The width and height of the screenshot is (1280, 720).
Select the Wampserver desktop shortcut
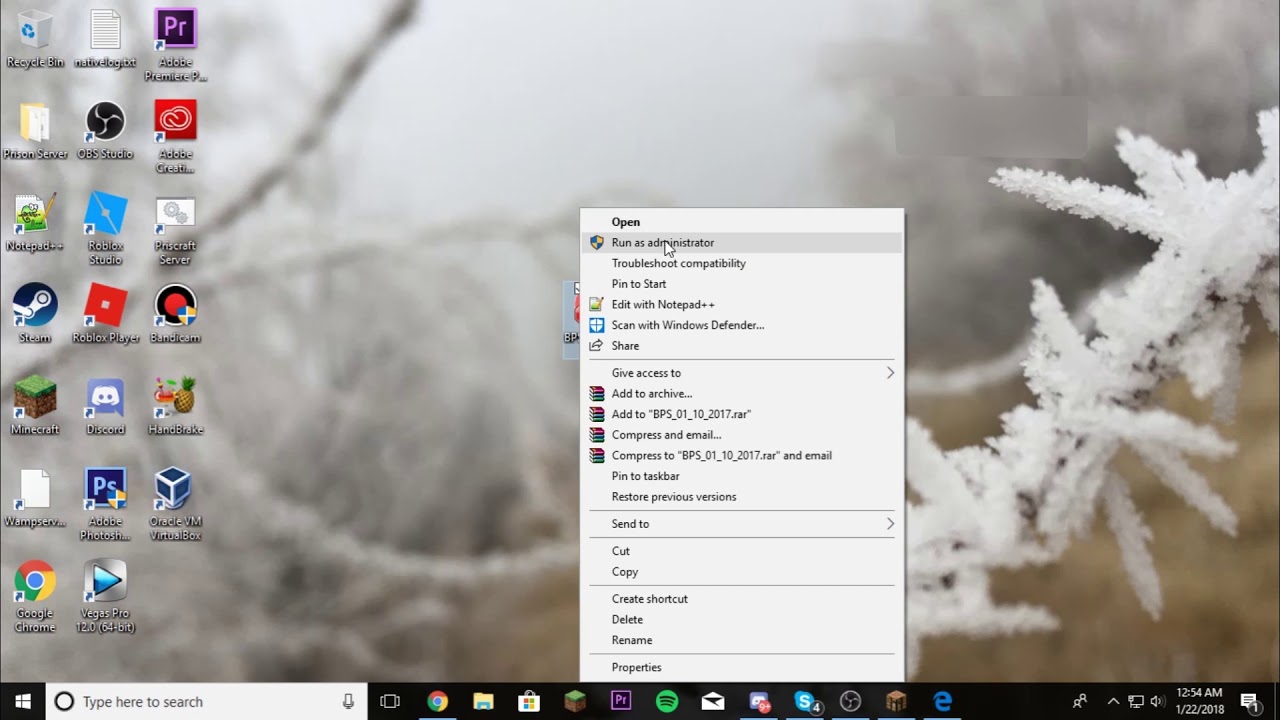[x=35, y=498]
